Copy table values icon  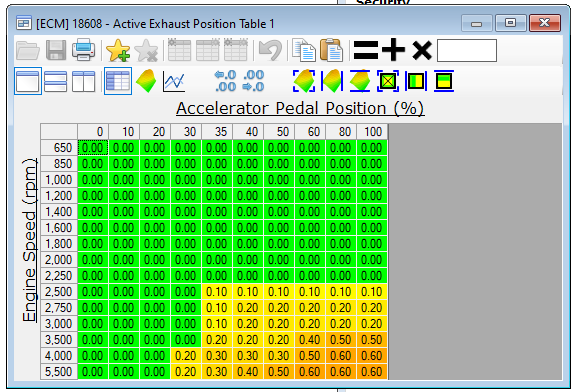[x=304, y=50]
